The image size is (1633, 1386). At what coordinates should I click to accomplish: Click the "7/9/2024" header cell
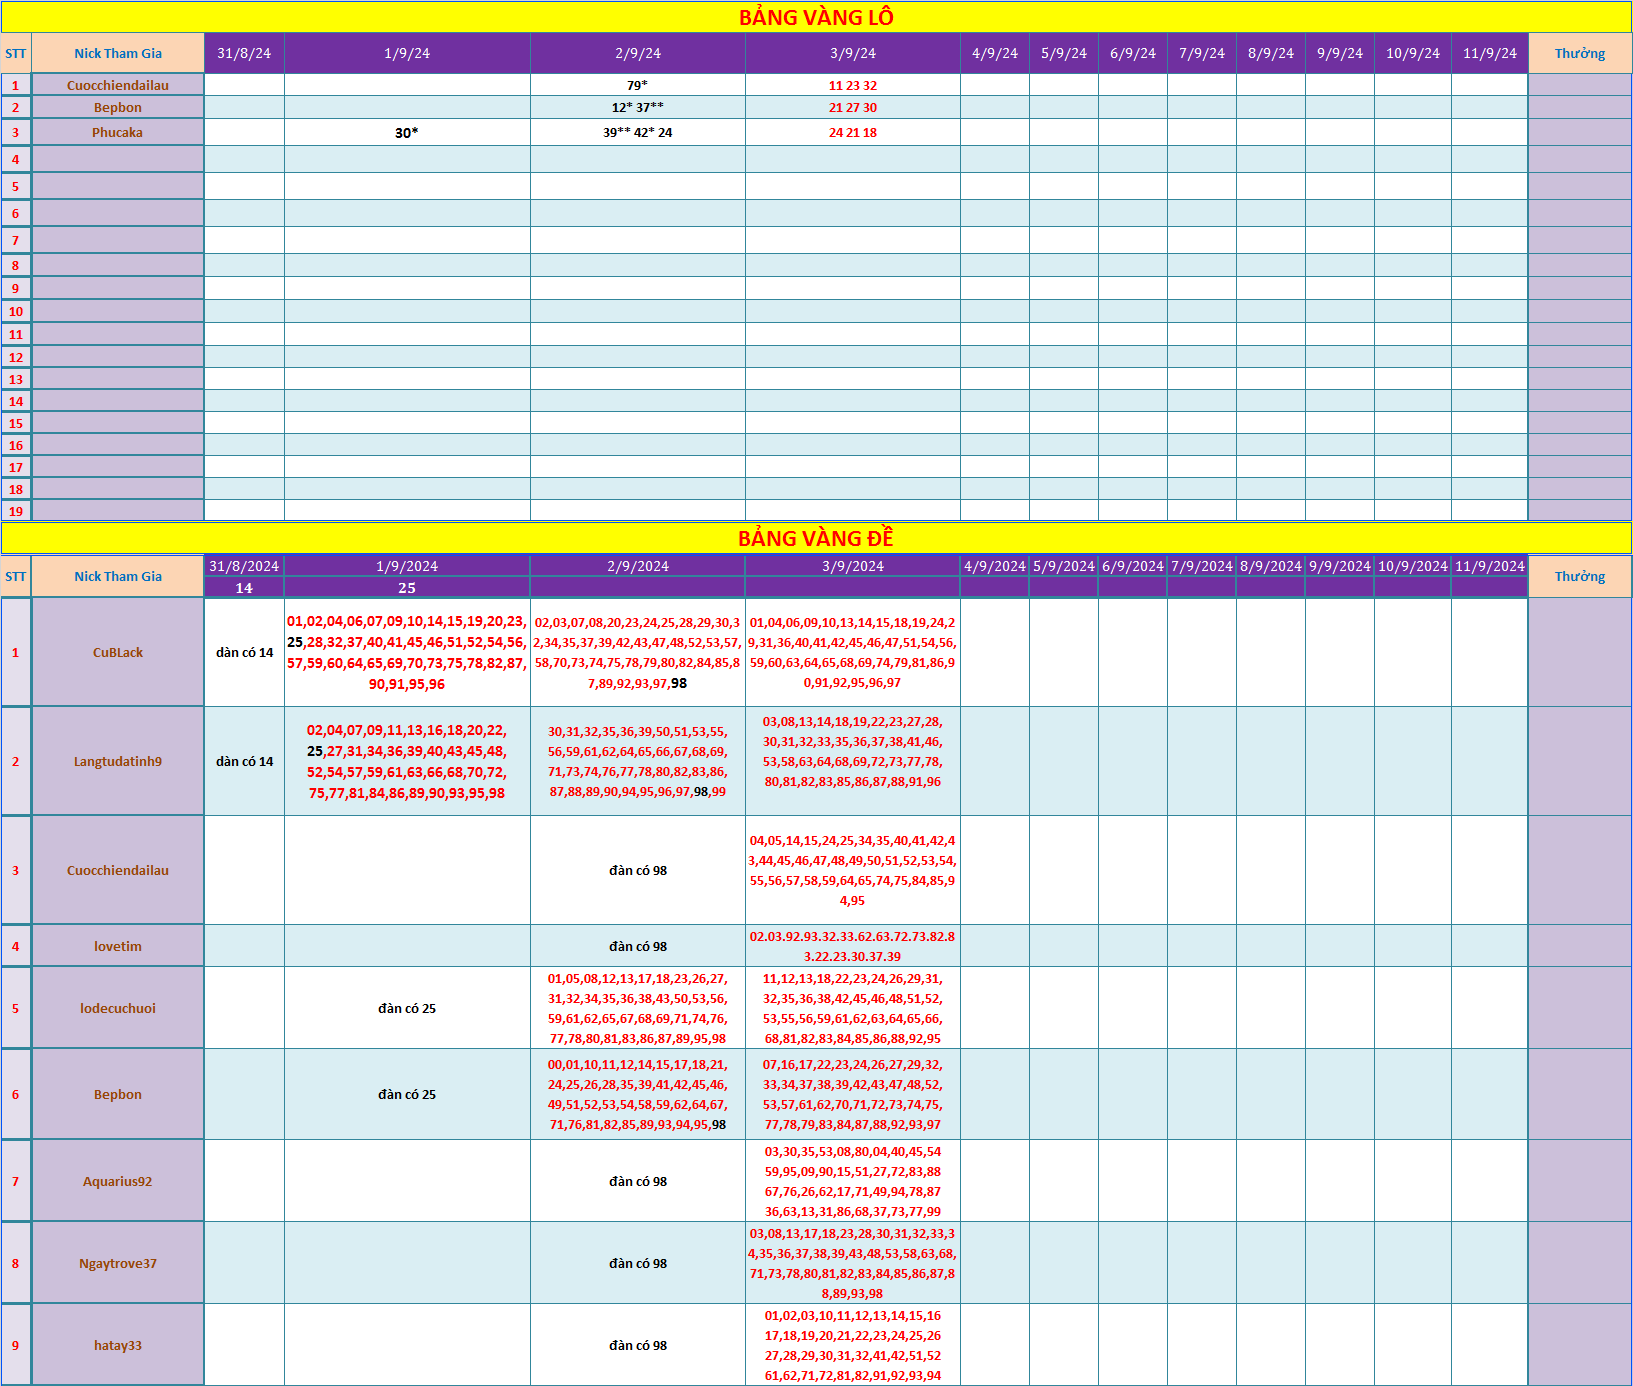click(x=1202, y=566)
